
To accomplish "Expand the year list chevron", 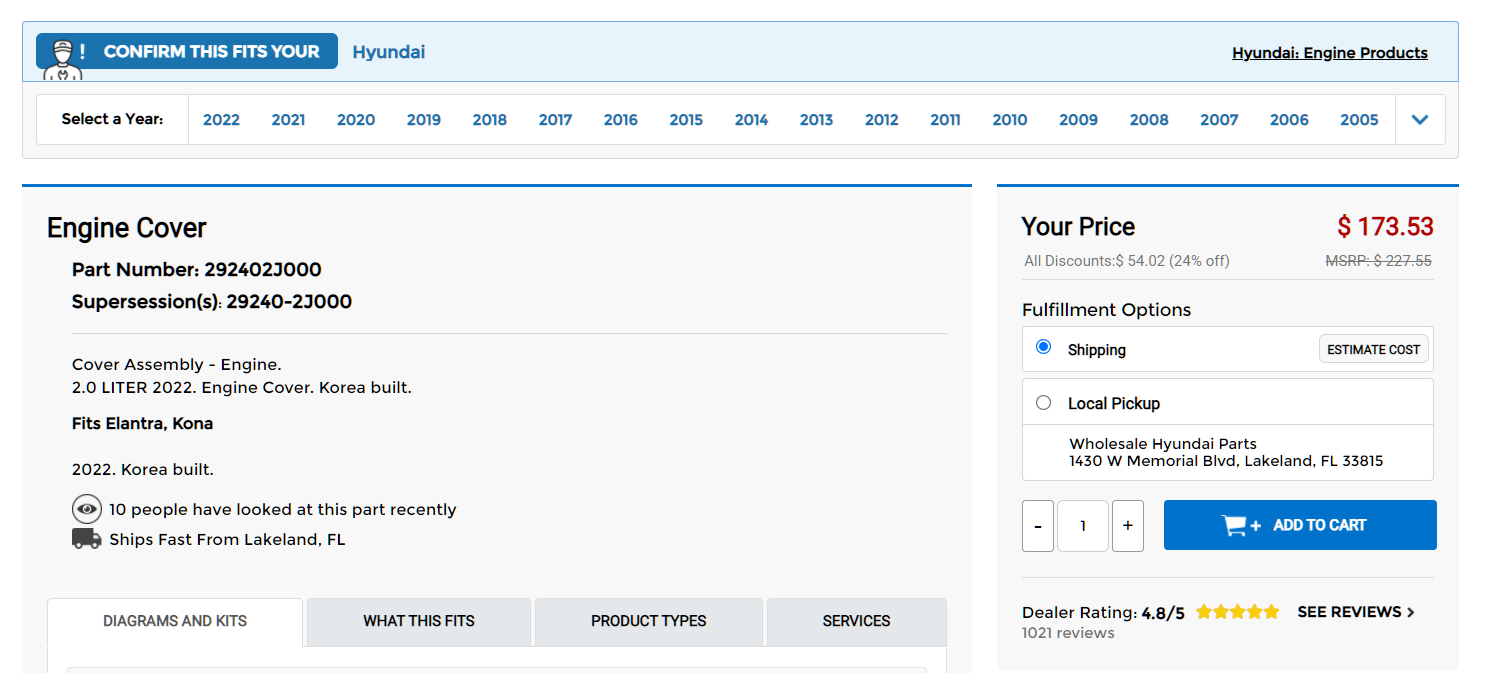I will point(1420,120).
